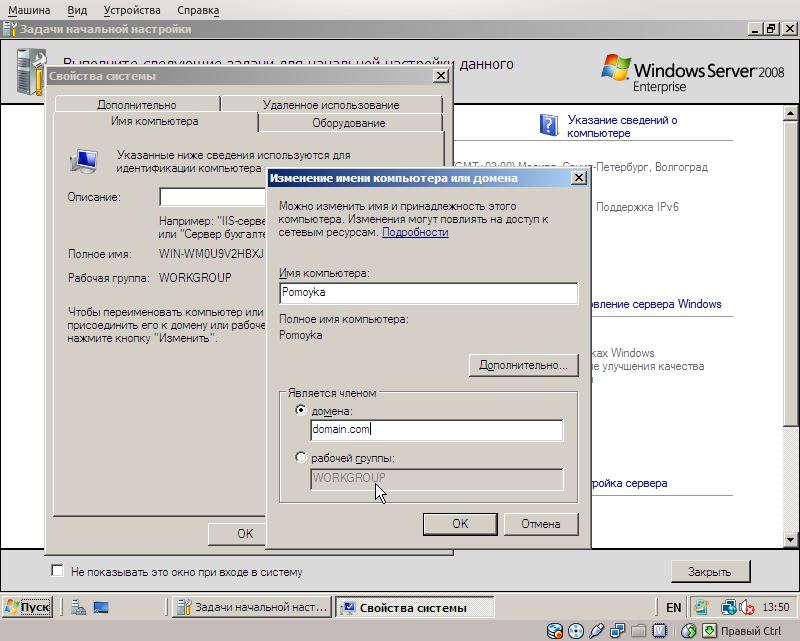
Task: Open the shared folders icon in VirtualBox status bar
Action: coord(638,631)
